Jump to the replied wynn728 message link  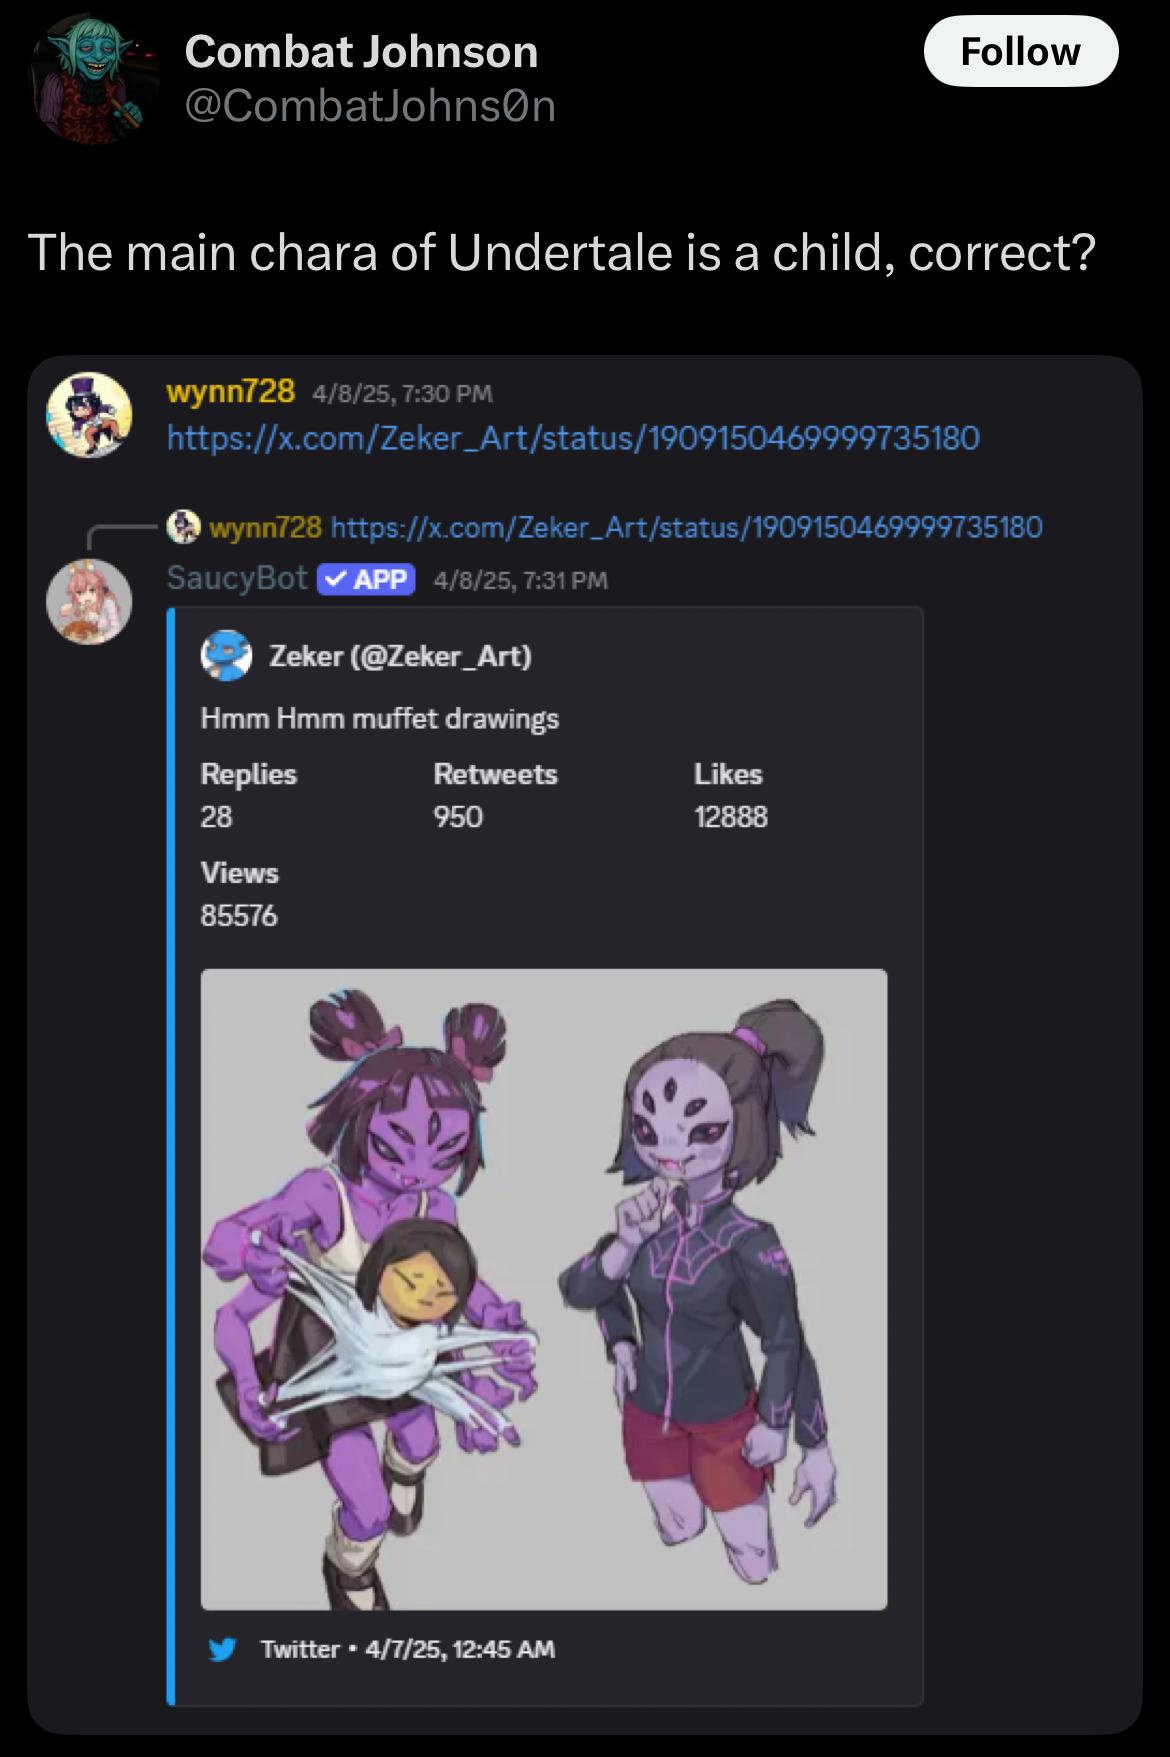pyautogui.click(x=686, y=527)
